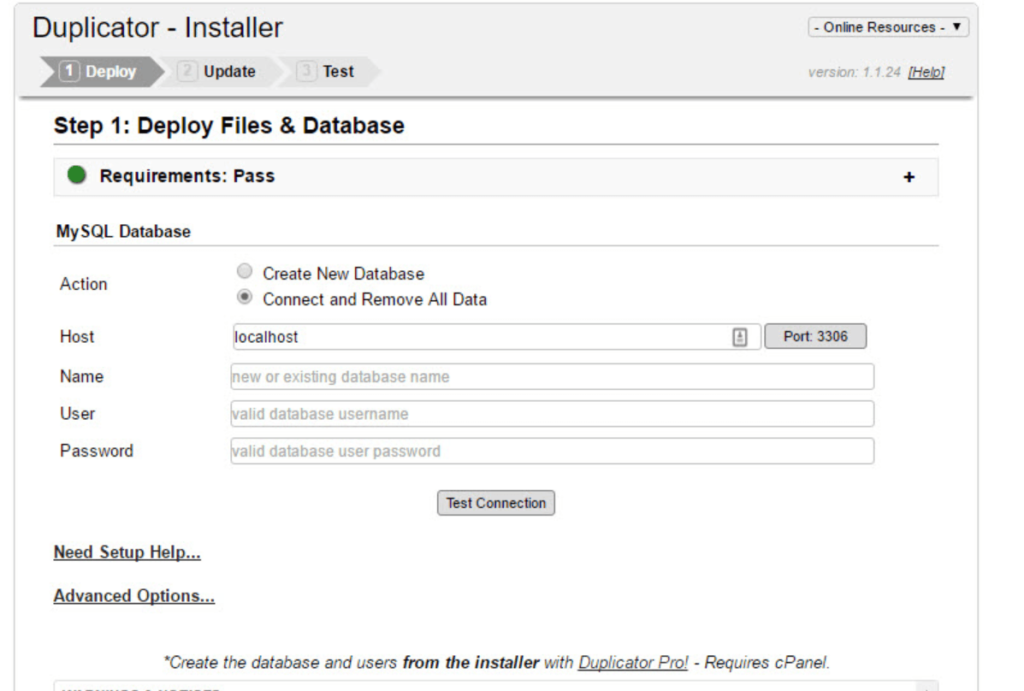1024x691 pixels.
Task: Go to the Deploy step tab
Action: click(x=100, y=72)
